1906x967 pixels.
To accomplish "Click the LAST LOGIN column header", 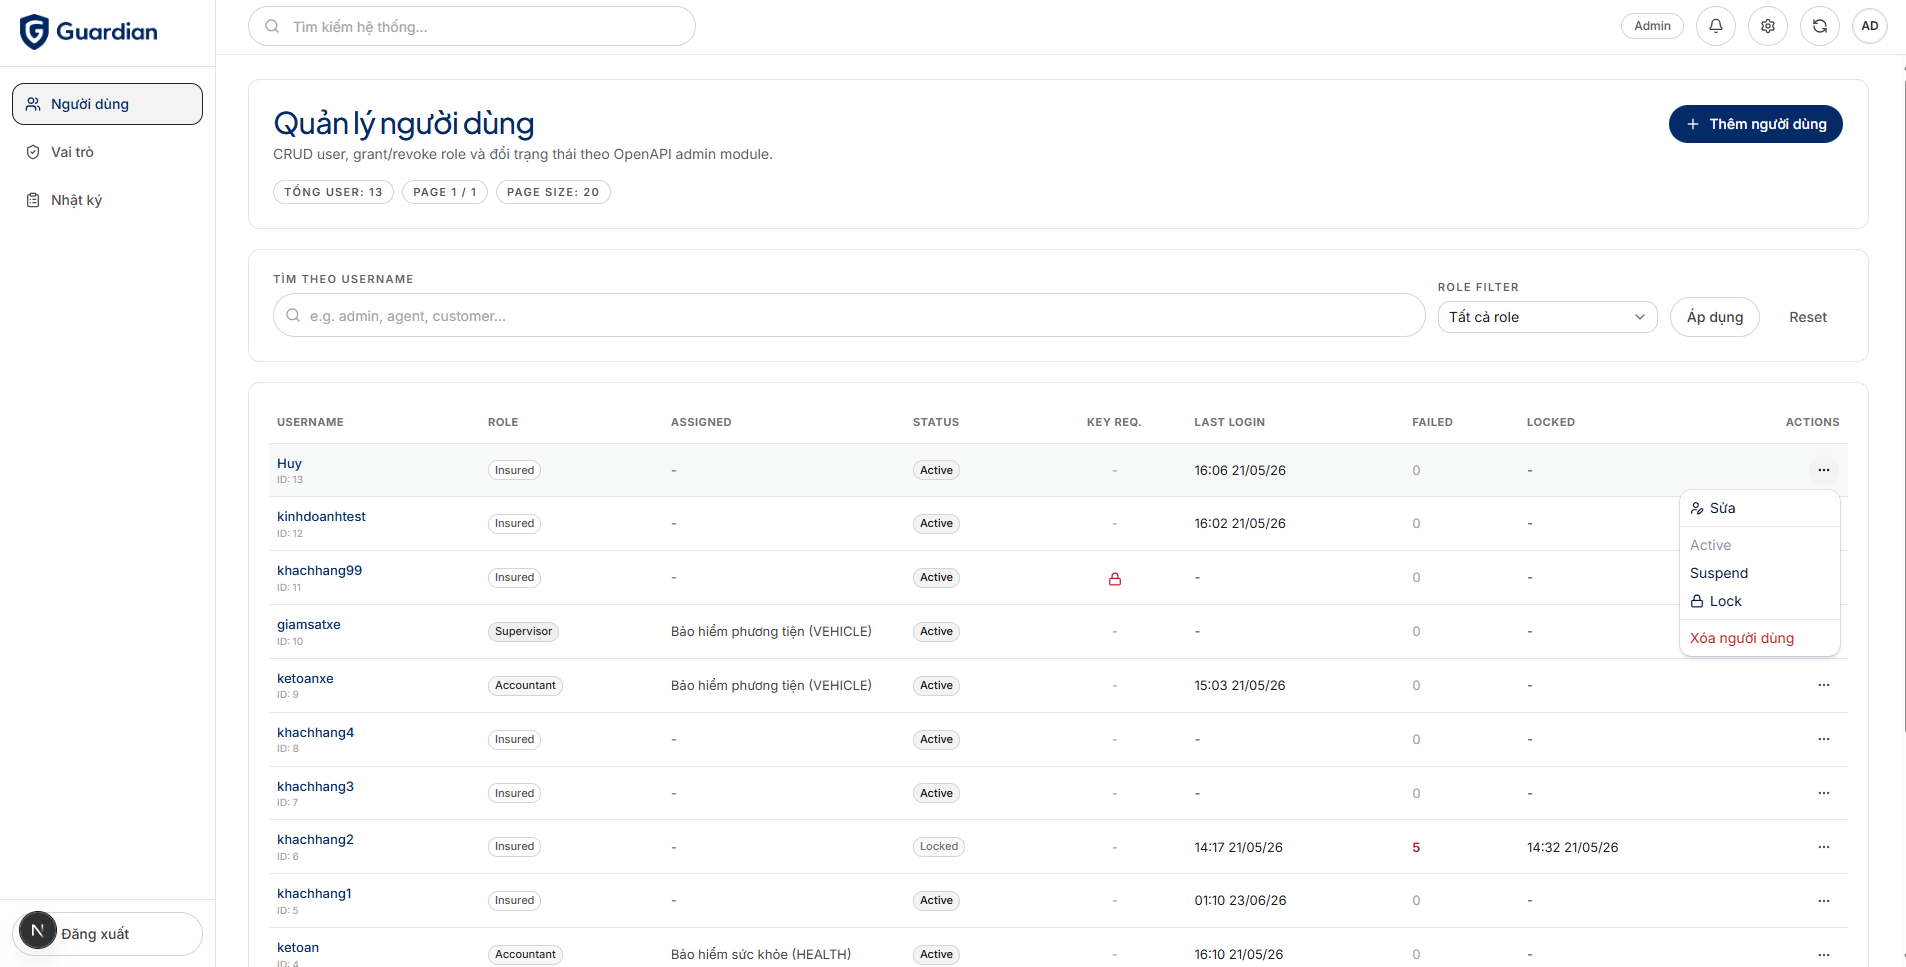I will (1229, 422).
